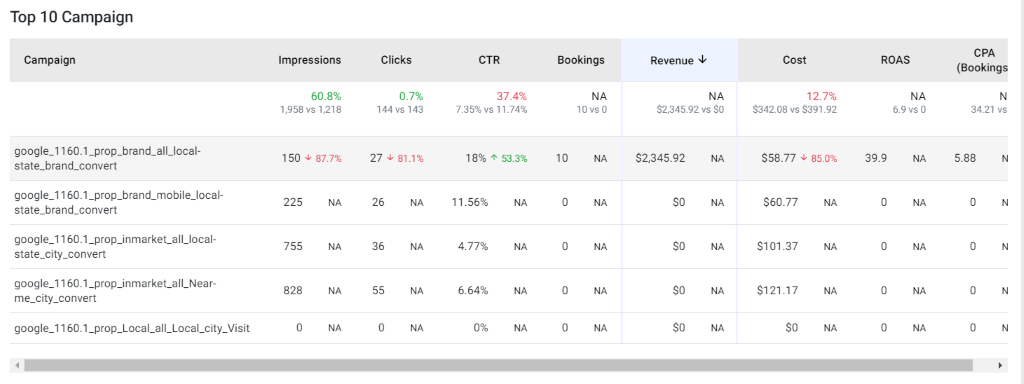Sort table by Cost column header

[x=795, y=60]
